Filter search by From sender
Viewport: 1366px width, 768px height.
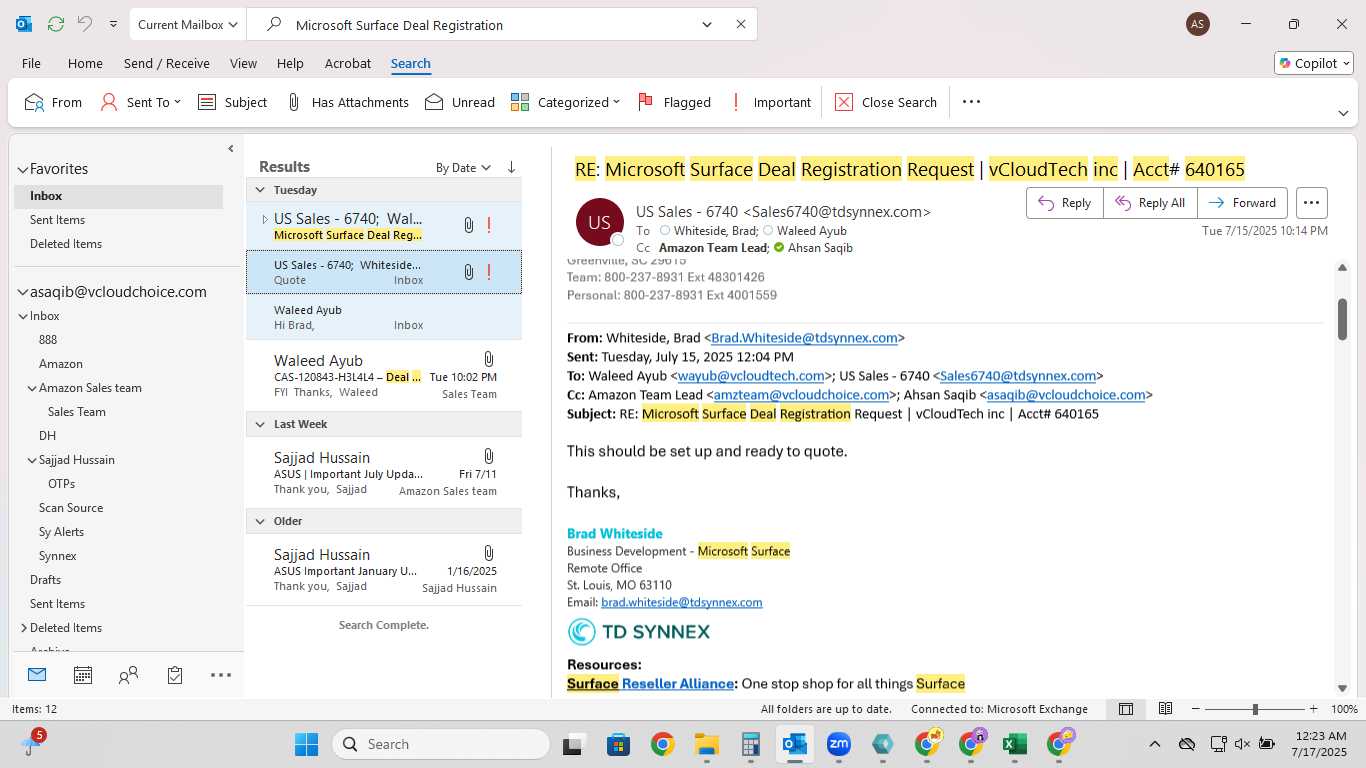click(x=54, y=102)
